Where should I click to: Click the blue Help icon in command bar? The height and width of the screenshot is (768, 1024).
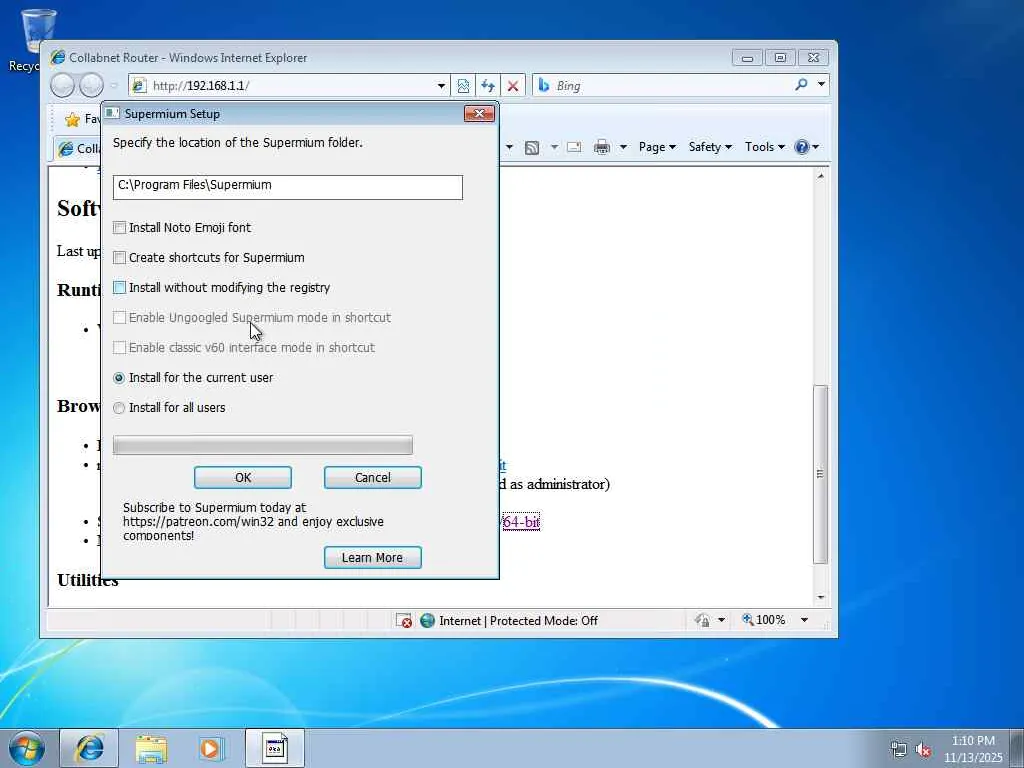802,147
